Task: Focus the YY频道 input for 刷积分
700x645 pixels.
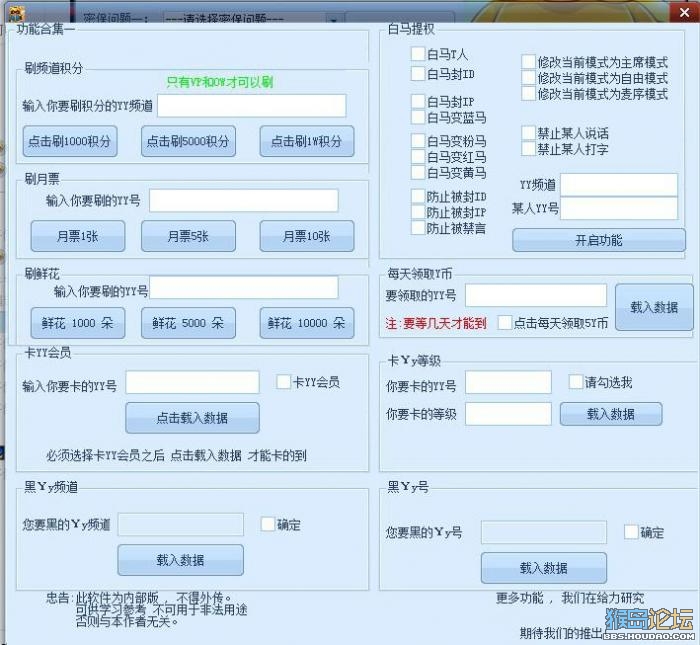Action: (x=252, y=106)
